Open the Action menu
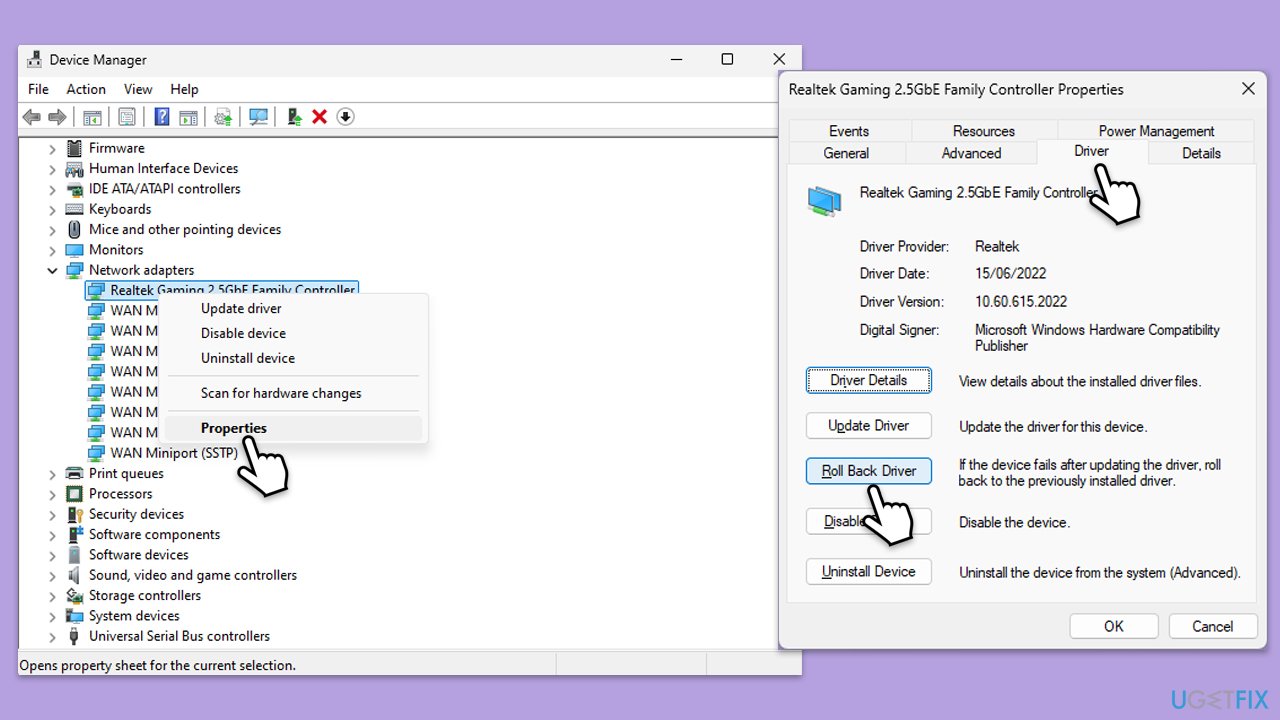The image size is (1280, 720). (x=86, y=89)
